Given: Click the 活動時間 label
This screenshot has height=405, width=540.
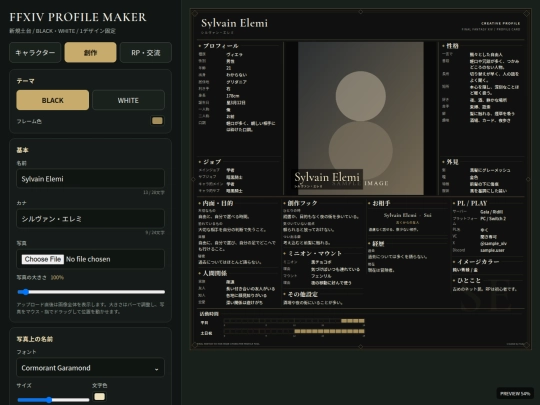Looking at the screenshot, I should coord(209,314).
